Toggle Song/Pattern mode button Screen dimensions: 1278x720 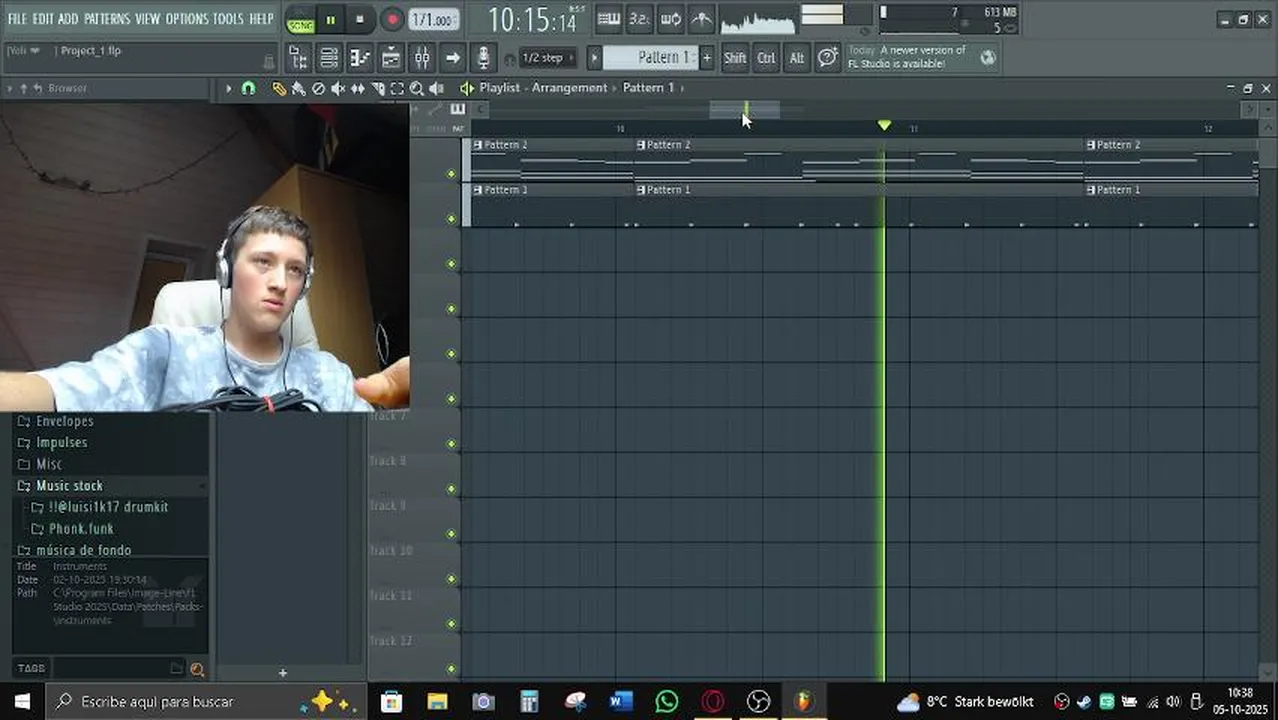[x=300, y=19]
